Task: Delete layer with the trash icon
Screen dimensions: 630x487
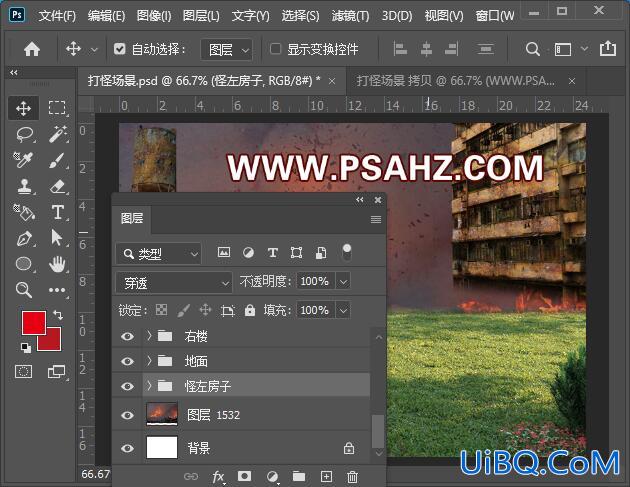Action: pos(352,477)
